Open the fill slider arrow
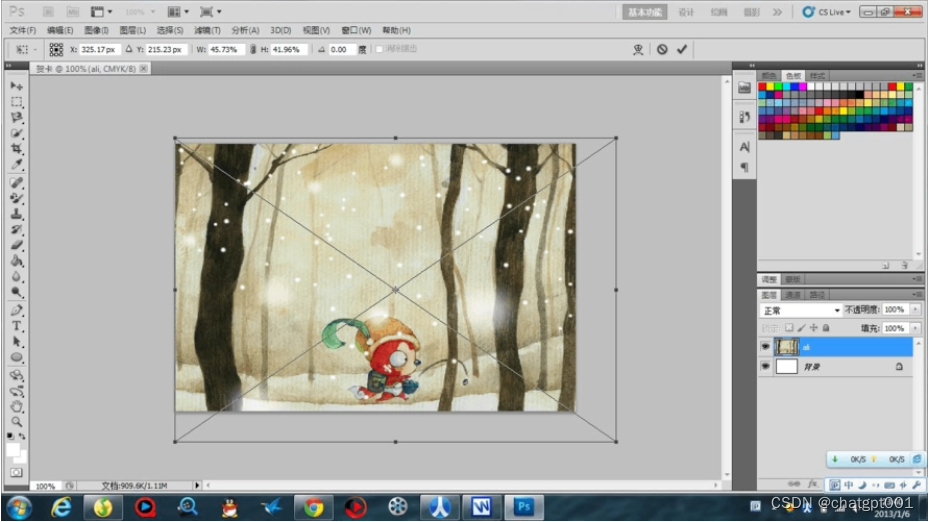929x522 pixels. (x=915, y=328)
